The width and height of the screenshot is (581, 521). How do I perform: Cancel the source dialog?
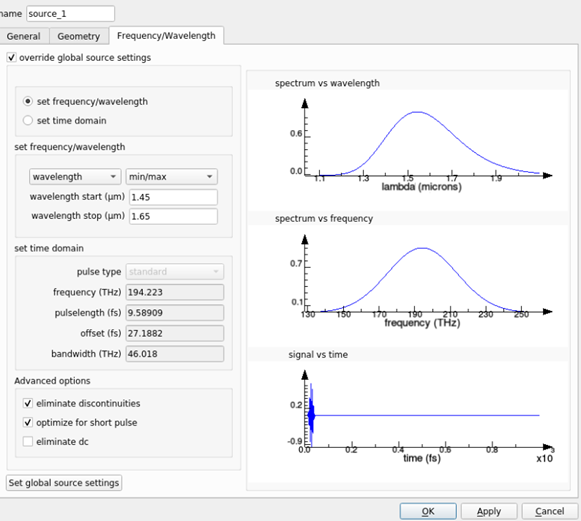click(550, 511)
